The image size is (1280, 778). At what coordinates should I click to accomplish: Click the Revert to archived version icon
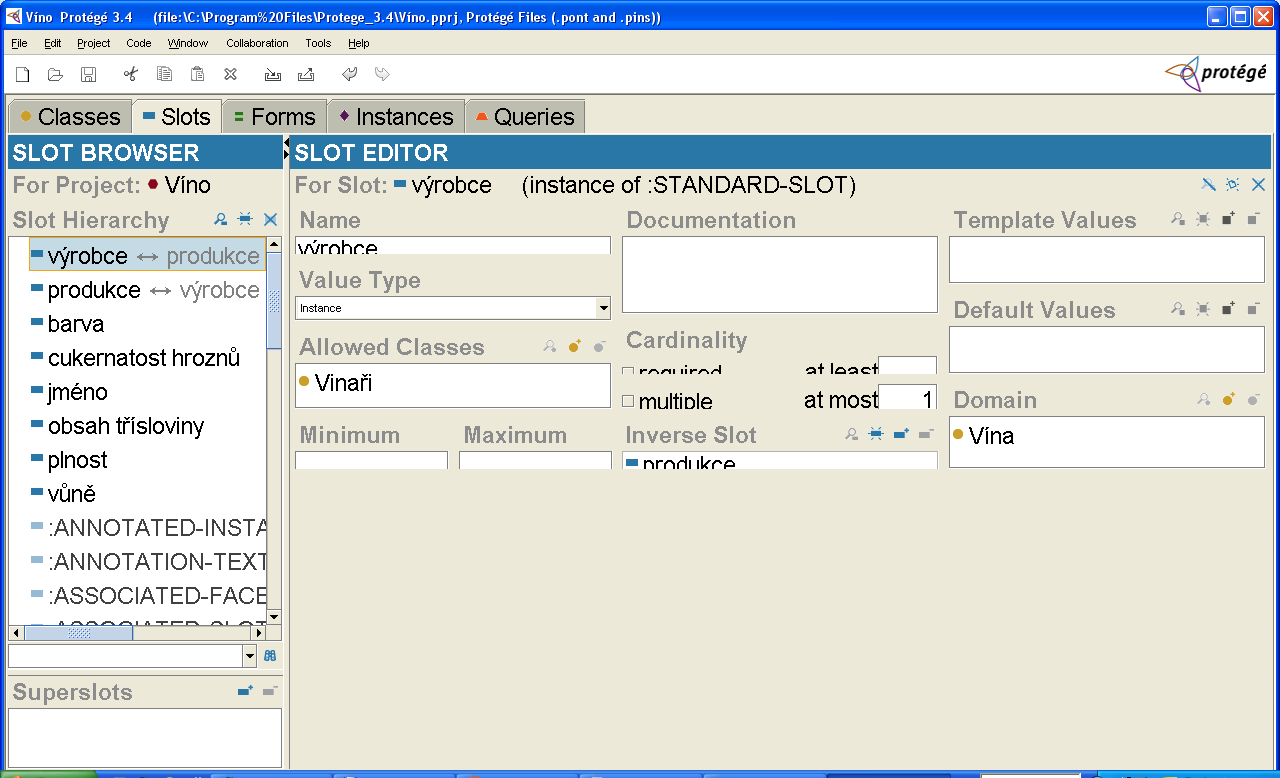(306, 74)
